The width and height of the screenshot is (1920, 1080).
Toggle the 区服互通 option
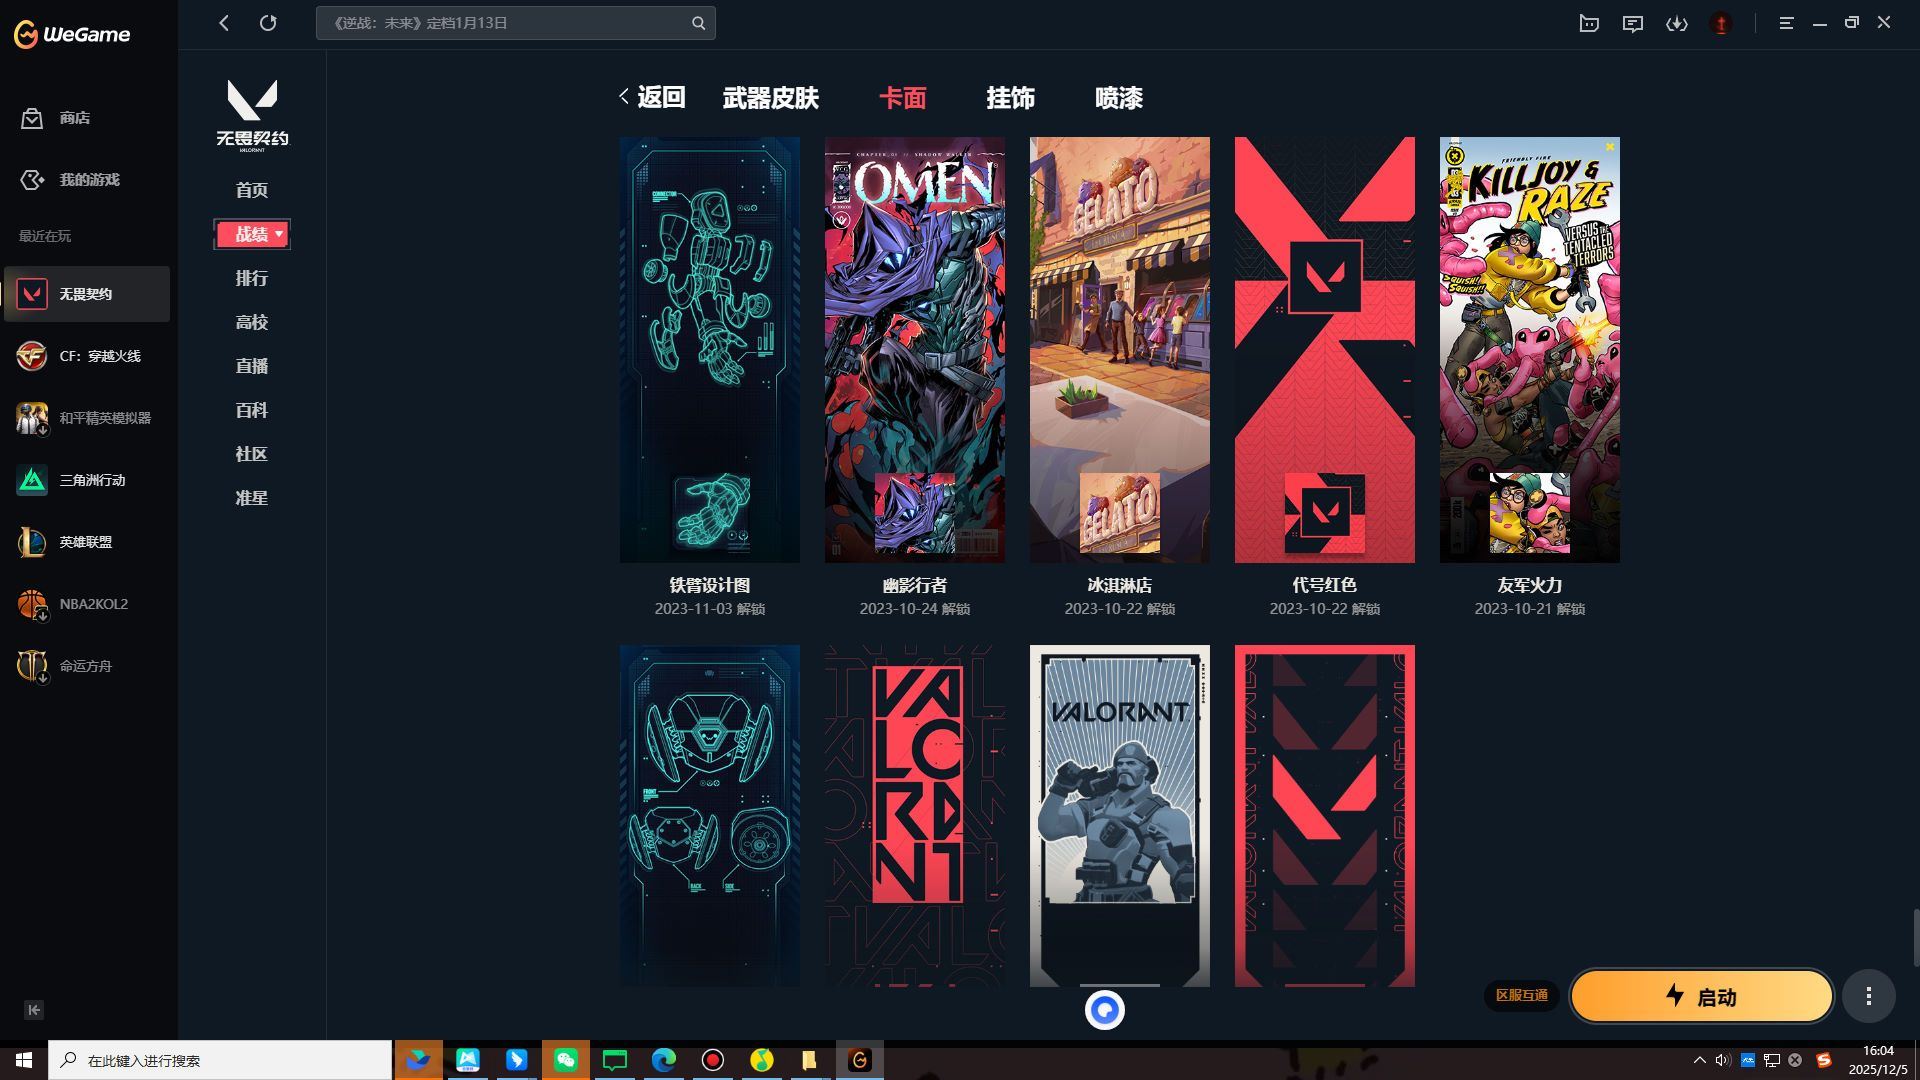click(x=1523, y=996)
